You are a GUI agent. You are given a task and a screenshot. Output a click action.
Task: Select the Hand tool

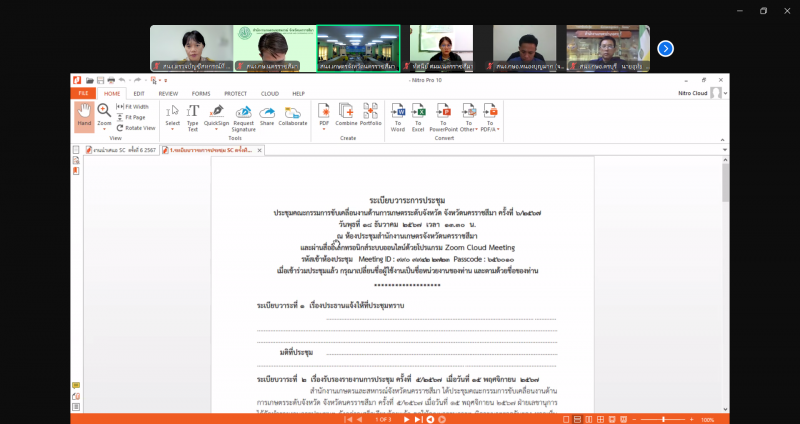(x=84, y=117)
